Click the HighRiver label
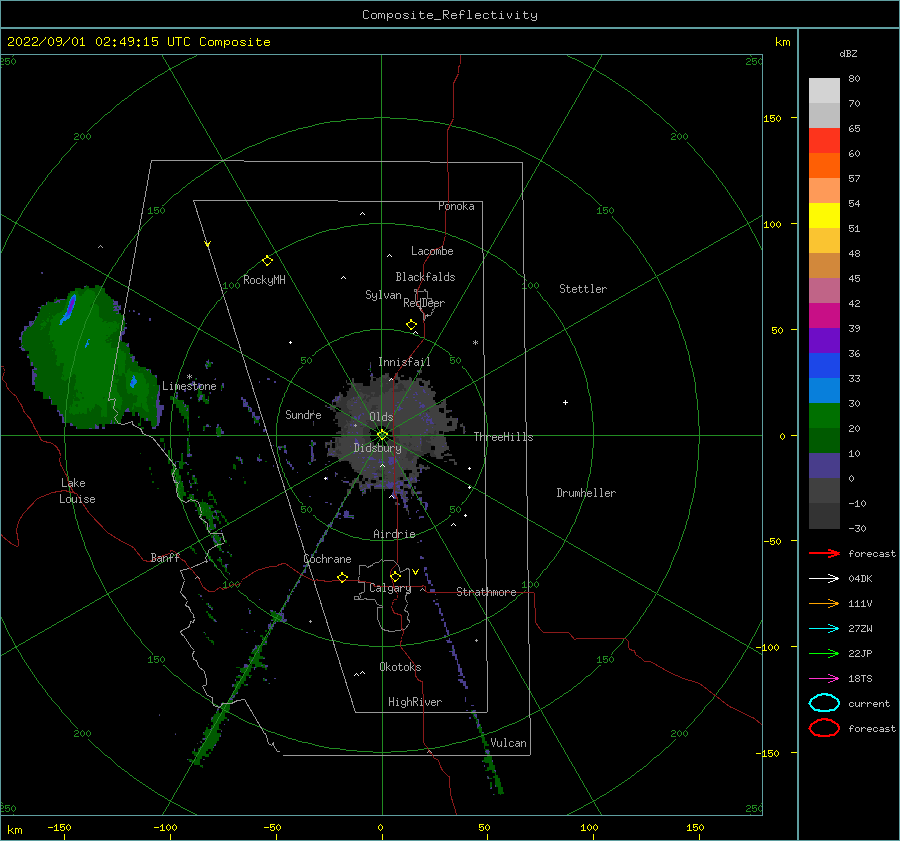This screenshot has height=841, width=900. [x=414, y=702]
